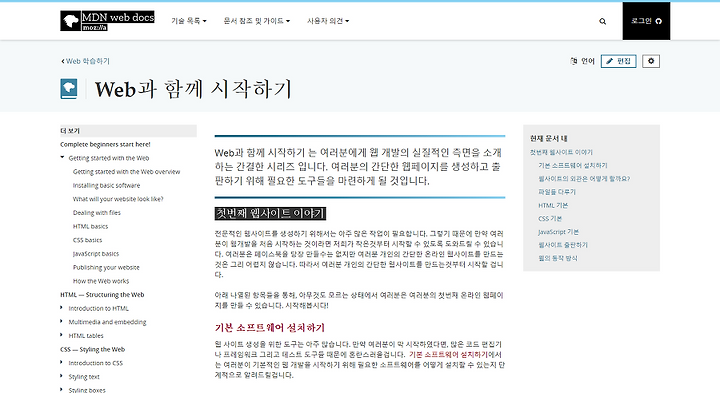Expand HTML tables section
Image resolution: width=720 pixels, height=393 pixels.
click(x=62, y=335)
